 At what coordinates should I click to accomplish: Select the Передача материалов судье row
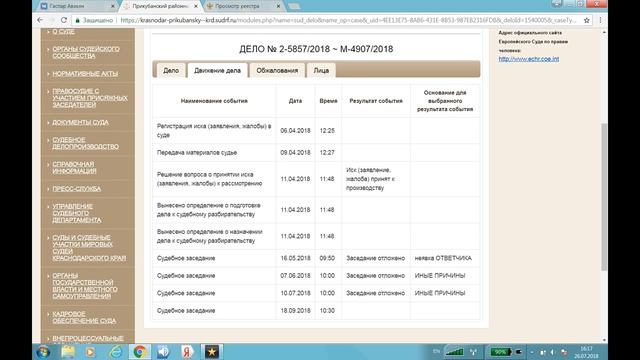tap(316, 153)
